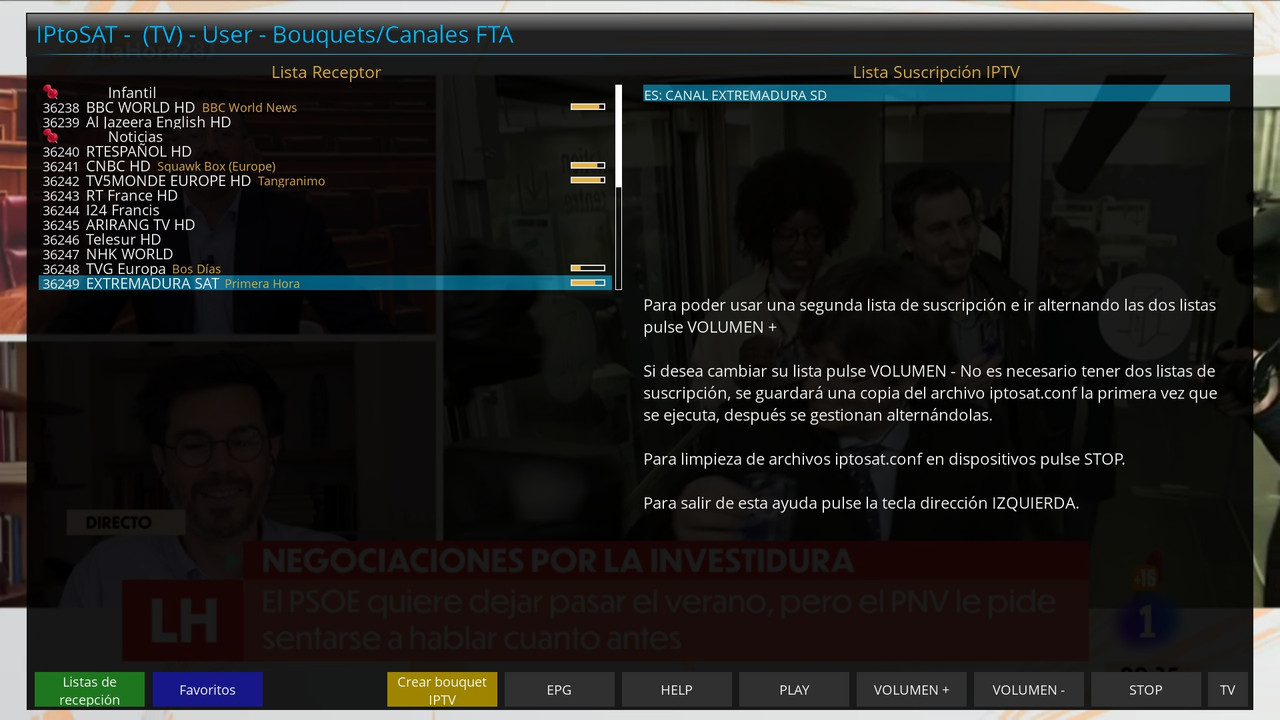Click the IPtoSAT title bar text
Image resolution: width=1280 pixels, height=720 pixels.
pyautogui.click(x=275, y=35)
